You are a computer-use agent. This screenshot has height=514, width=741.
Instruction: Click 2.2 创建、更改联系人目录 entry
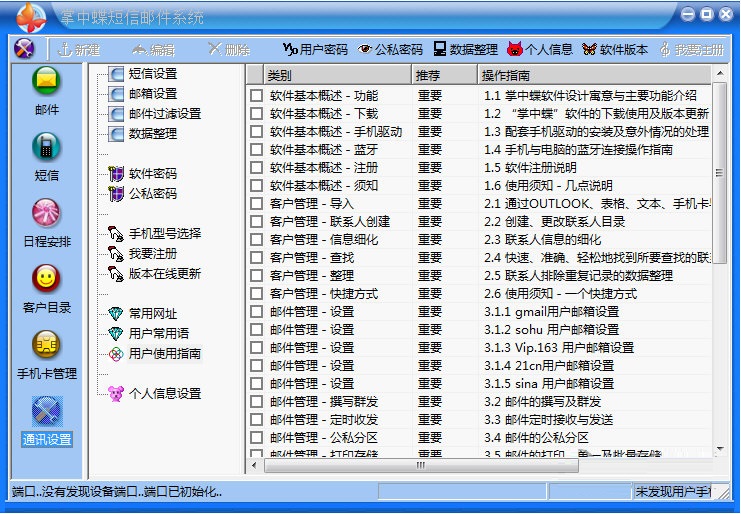[555, 222]
